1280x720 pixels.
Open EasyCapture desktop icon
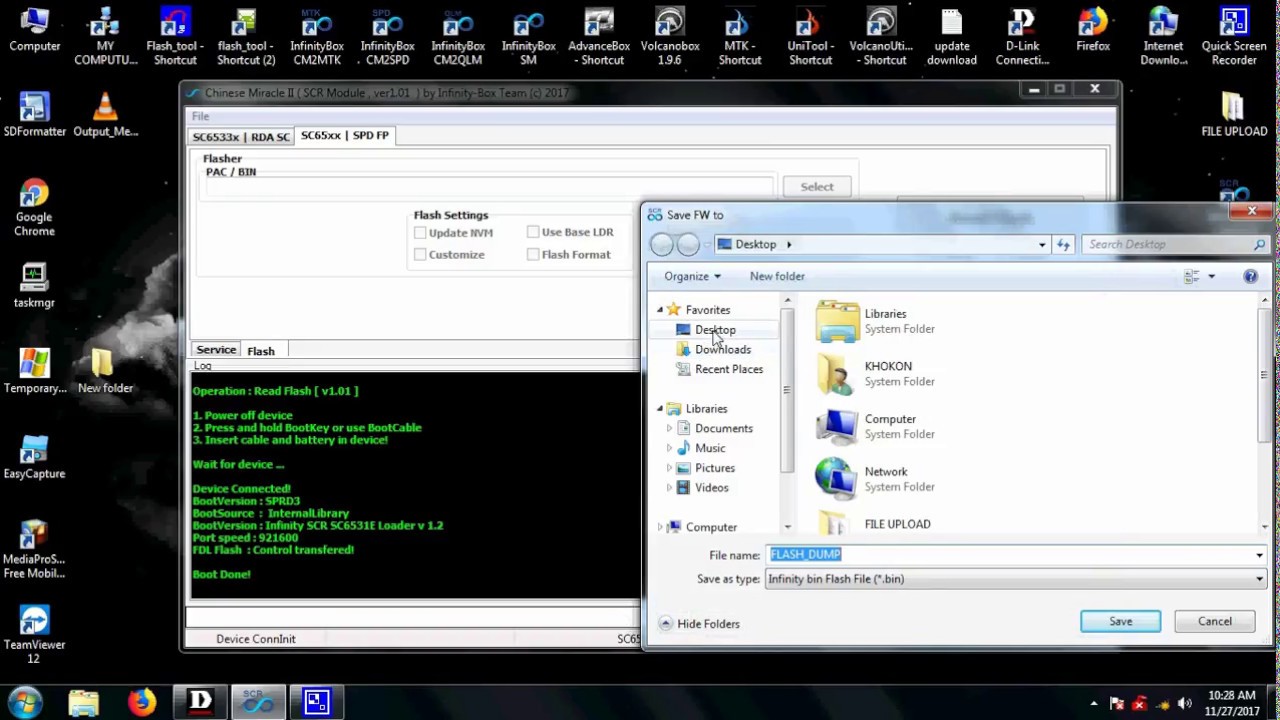34,458
